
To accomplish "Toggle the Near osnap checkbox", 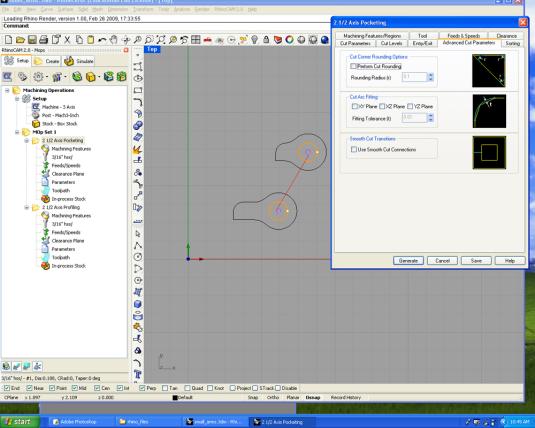I will pyautogui.click(x=29, y=388).
